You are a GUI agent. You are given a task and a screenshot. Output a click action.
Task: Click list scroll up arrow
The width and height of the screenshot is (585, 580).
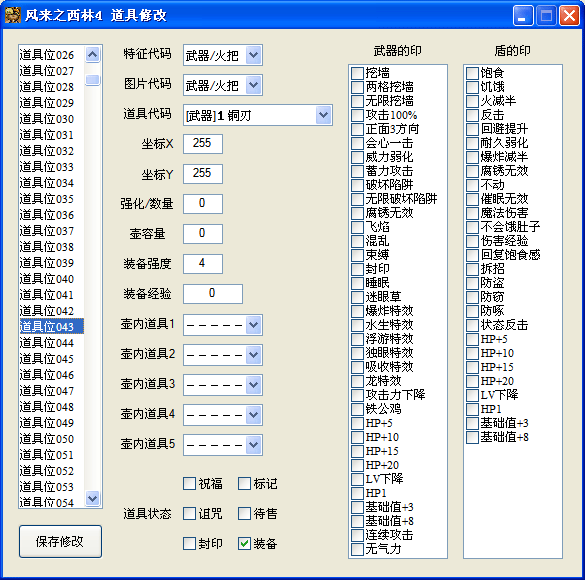(93, 55)
